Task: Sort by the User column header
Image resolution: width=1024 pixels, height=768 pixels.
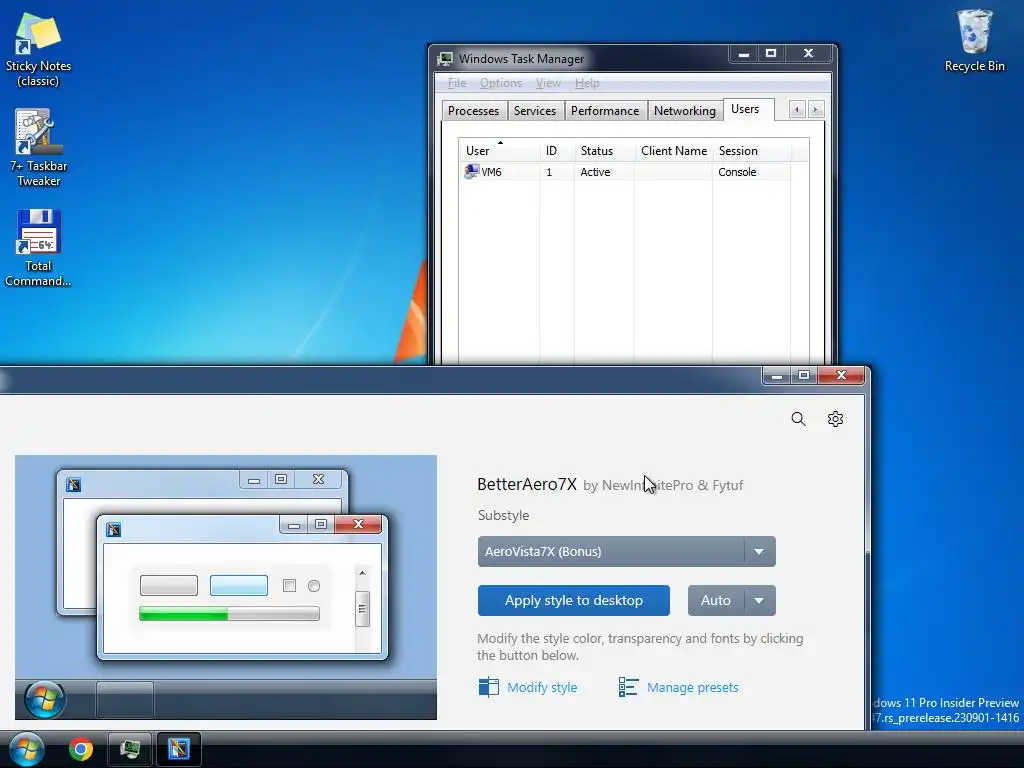Action: tap(499, 150)
